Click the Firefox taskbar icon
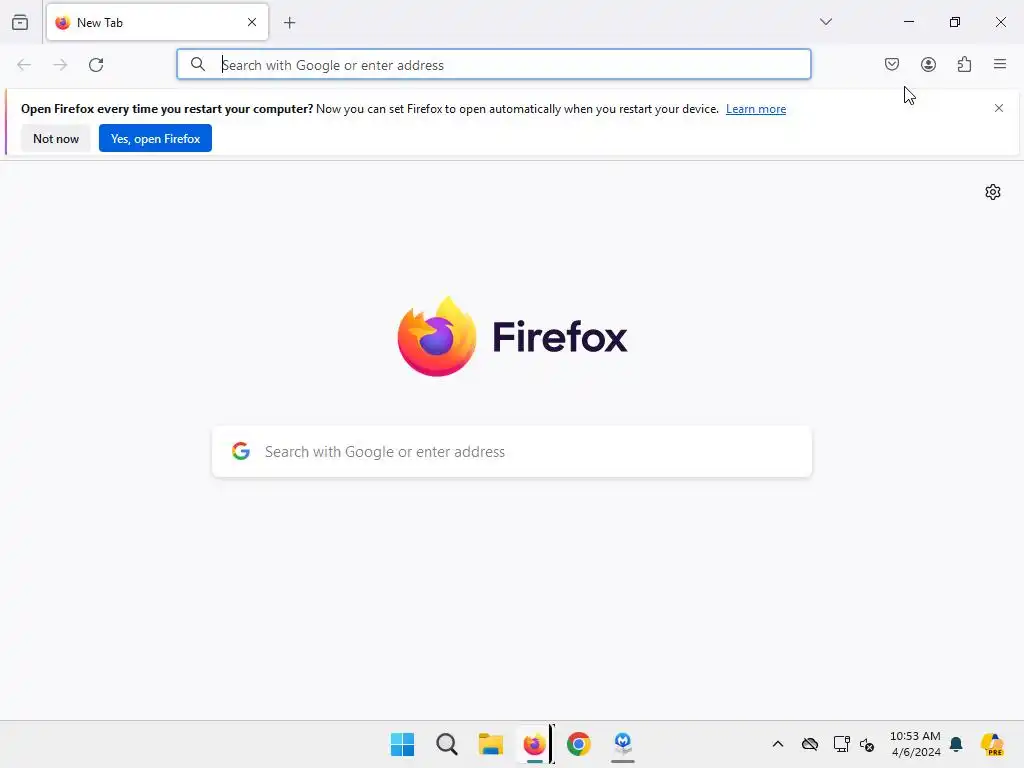The height and width of the screenshot is (768, 1024). 535,744
